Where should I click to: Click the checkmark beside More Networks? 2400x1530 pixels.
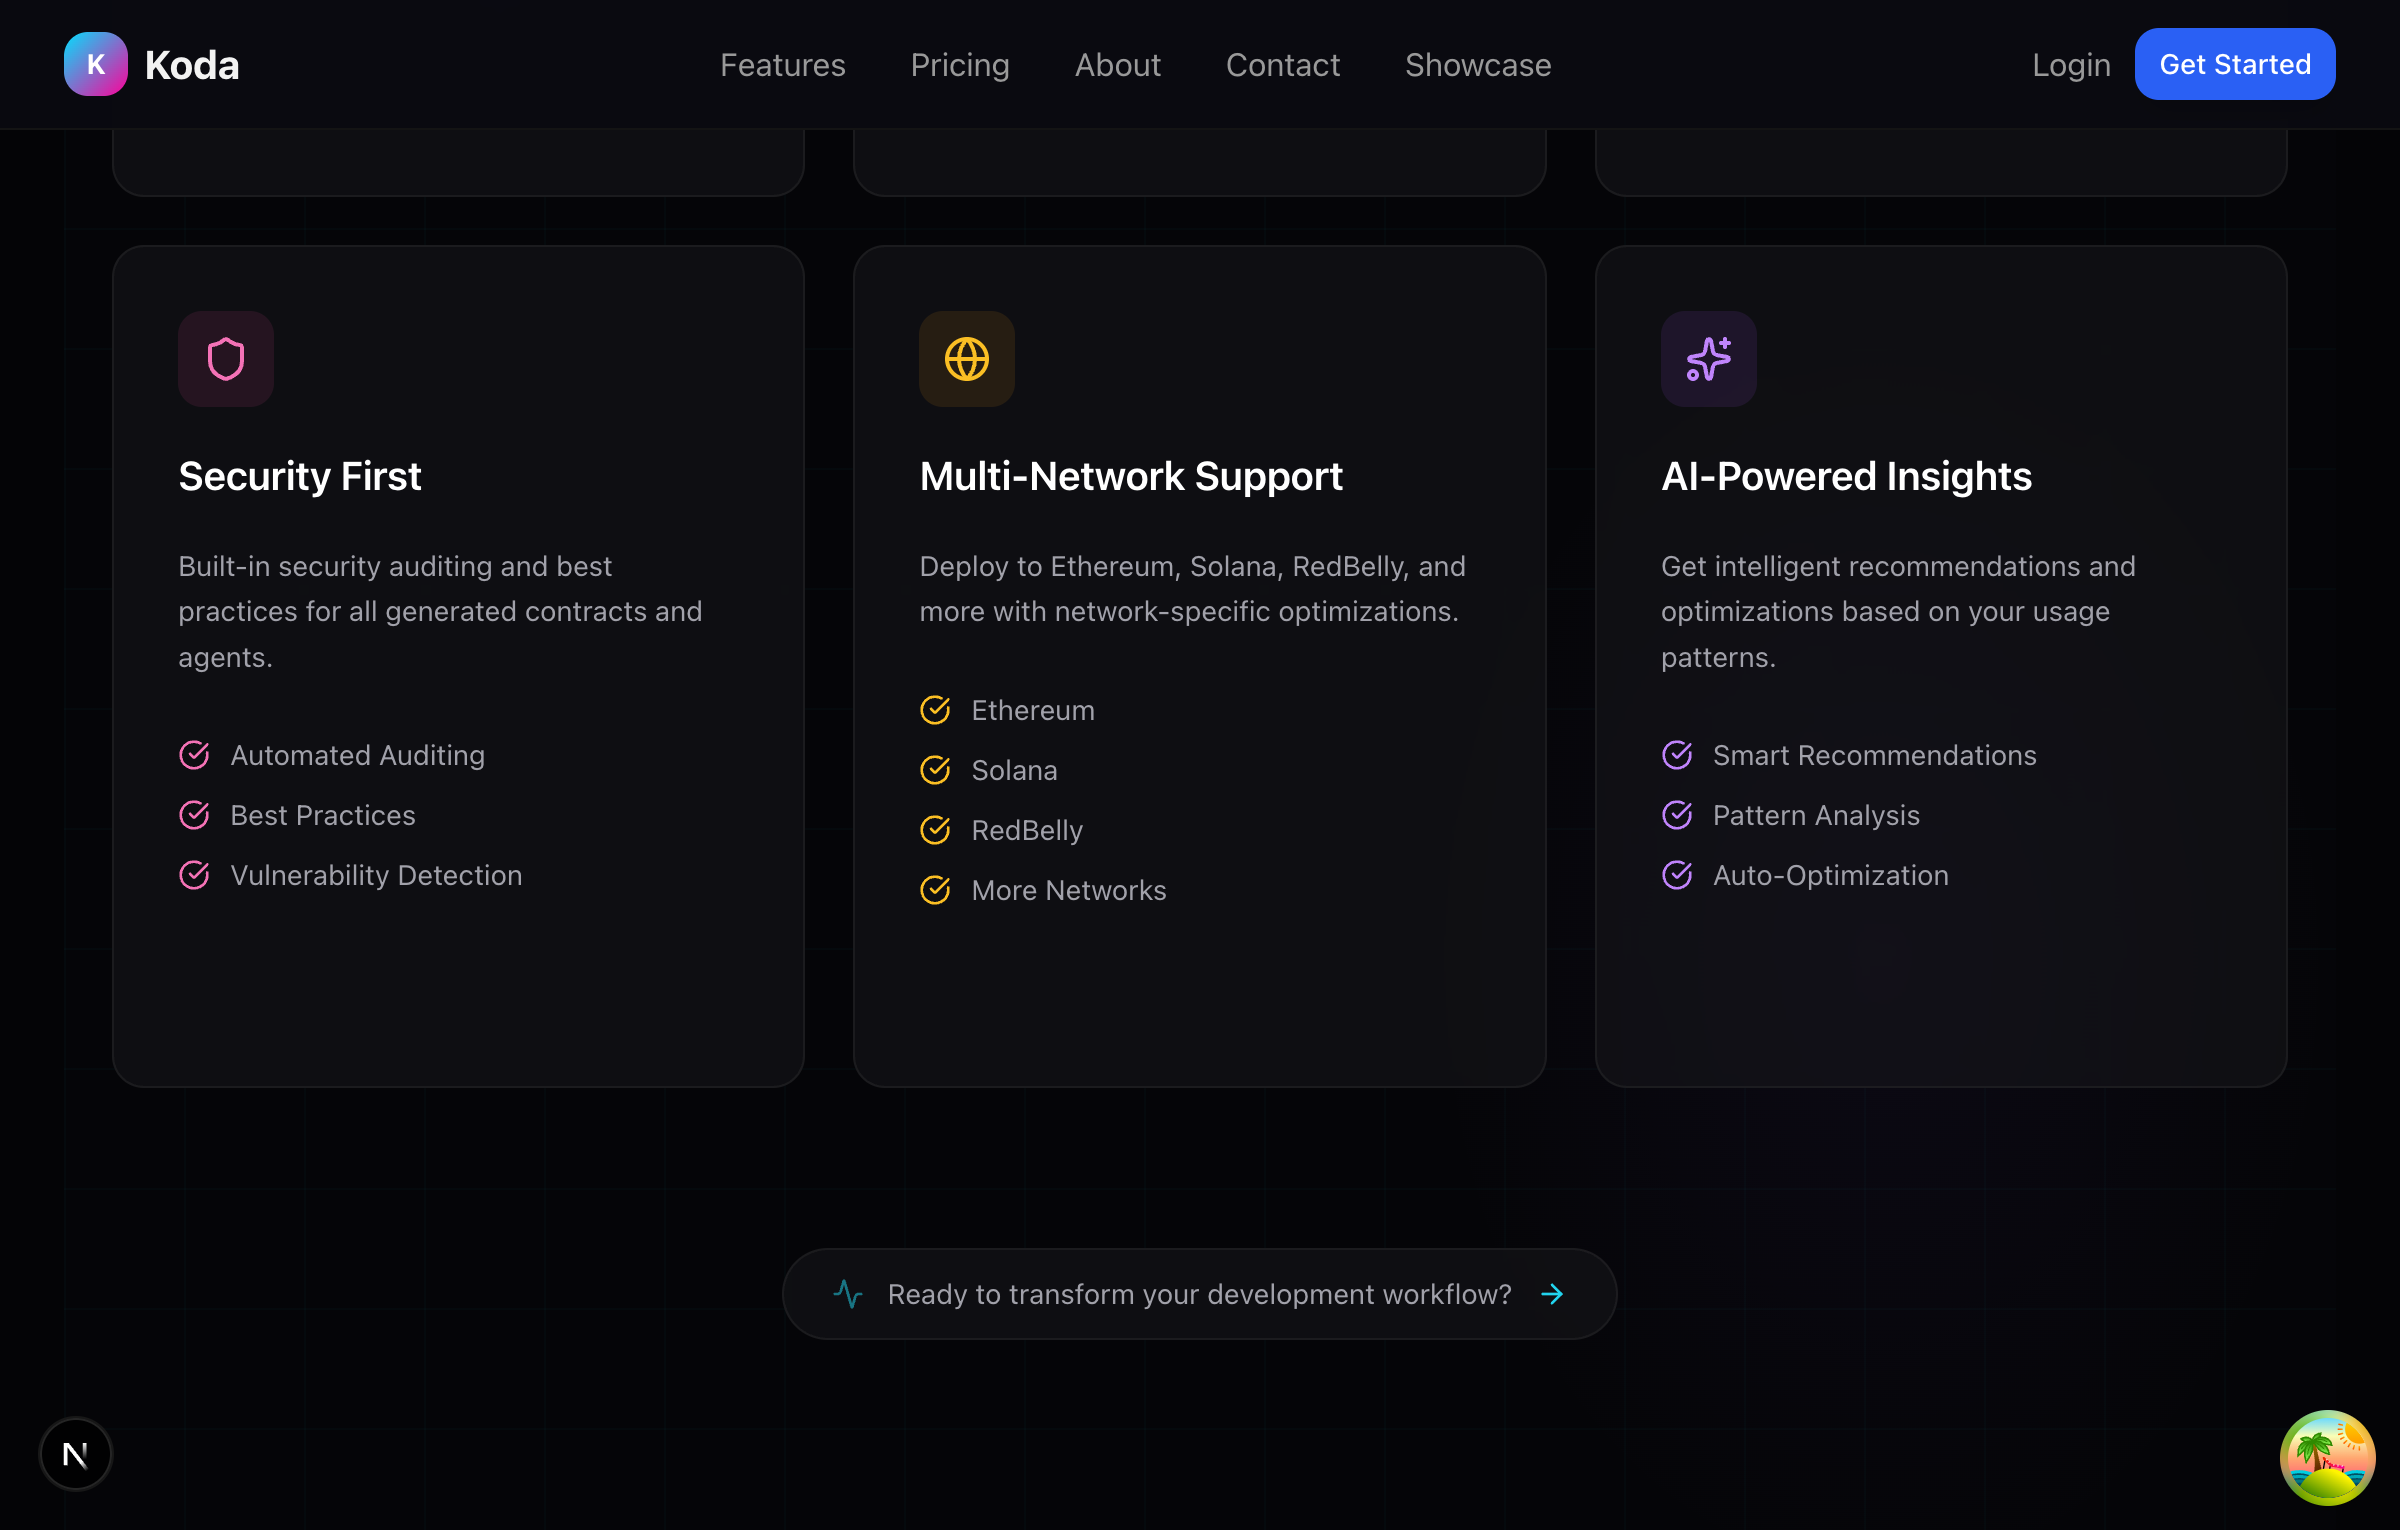tap(935, 889)
